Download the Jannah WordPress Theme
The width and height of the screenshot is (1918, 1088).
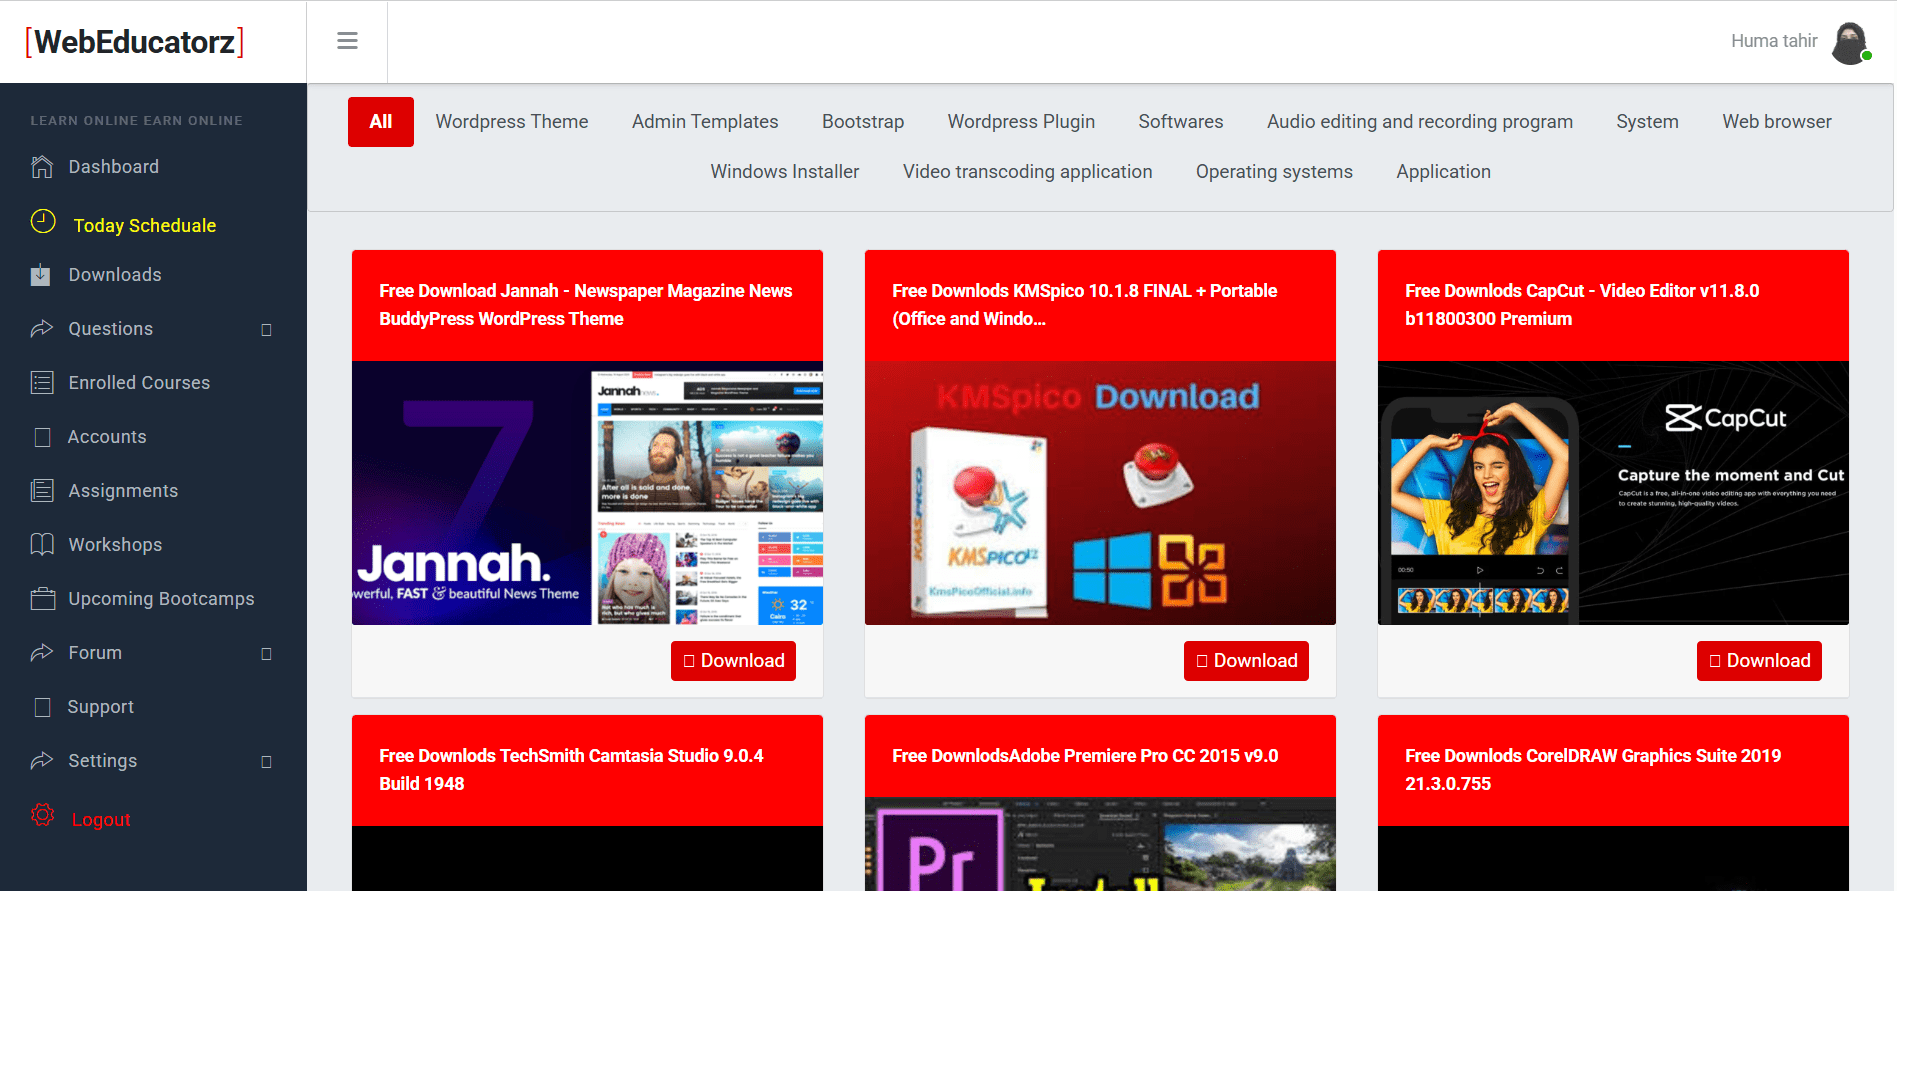733,661
